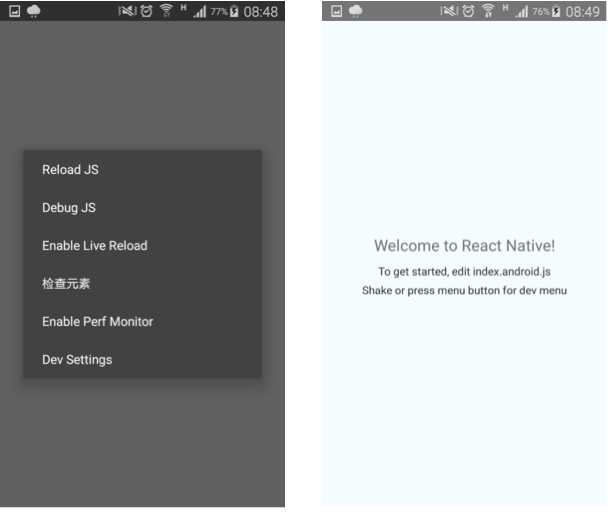Tap the 08:49 clock text
Image resolution: width=608 pixels, height=513 pixels.
coord(583,12)
